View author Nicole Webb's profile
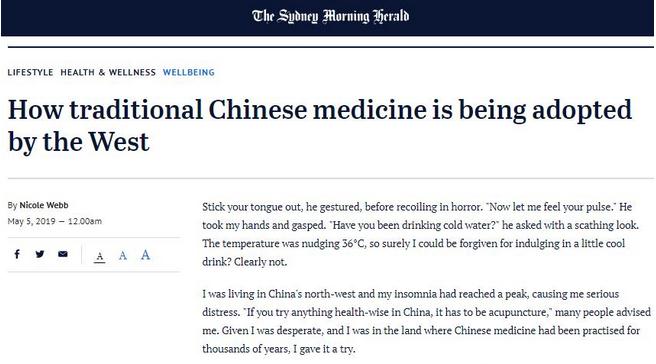 [x=44, y=205]
